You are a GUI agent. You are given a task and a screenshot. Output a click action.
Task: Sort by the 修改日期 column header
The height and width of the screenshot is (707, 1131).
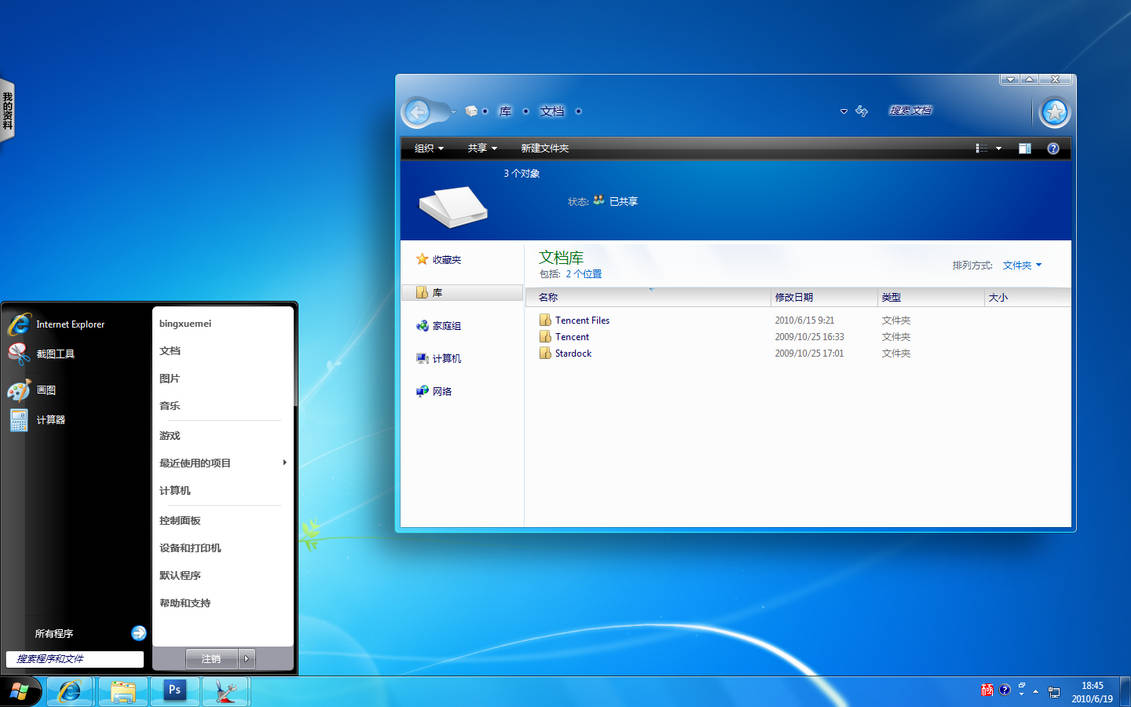[824, 297]
